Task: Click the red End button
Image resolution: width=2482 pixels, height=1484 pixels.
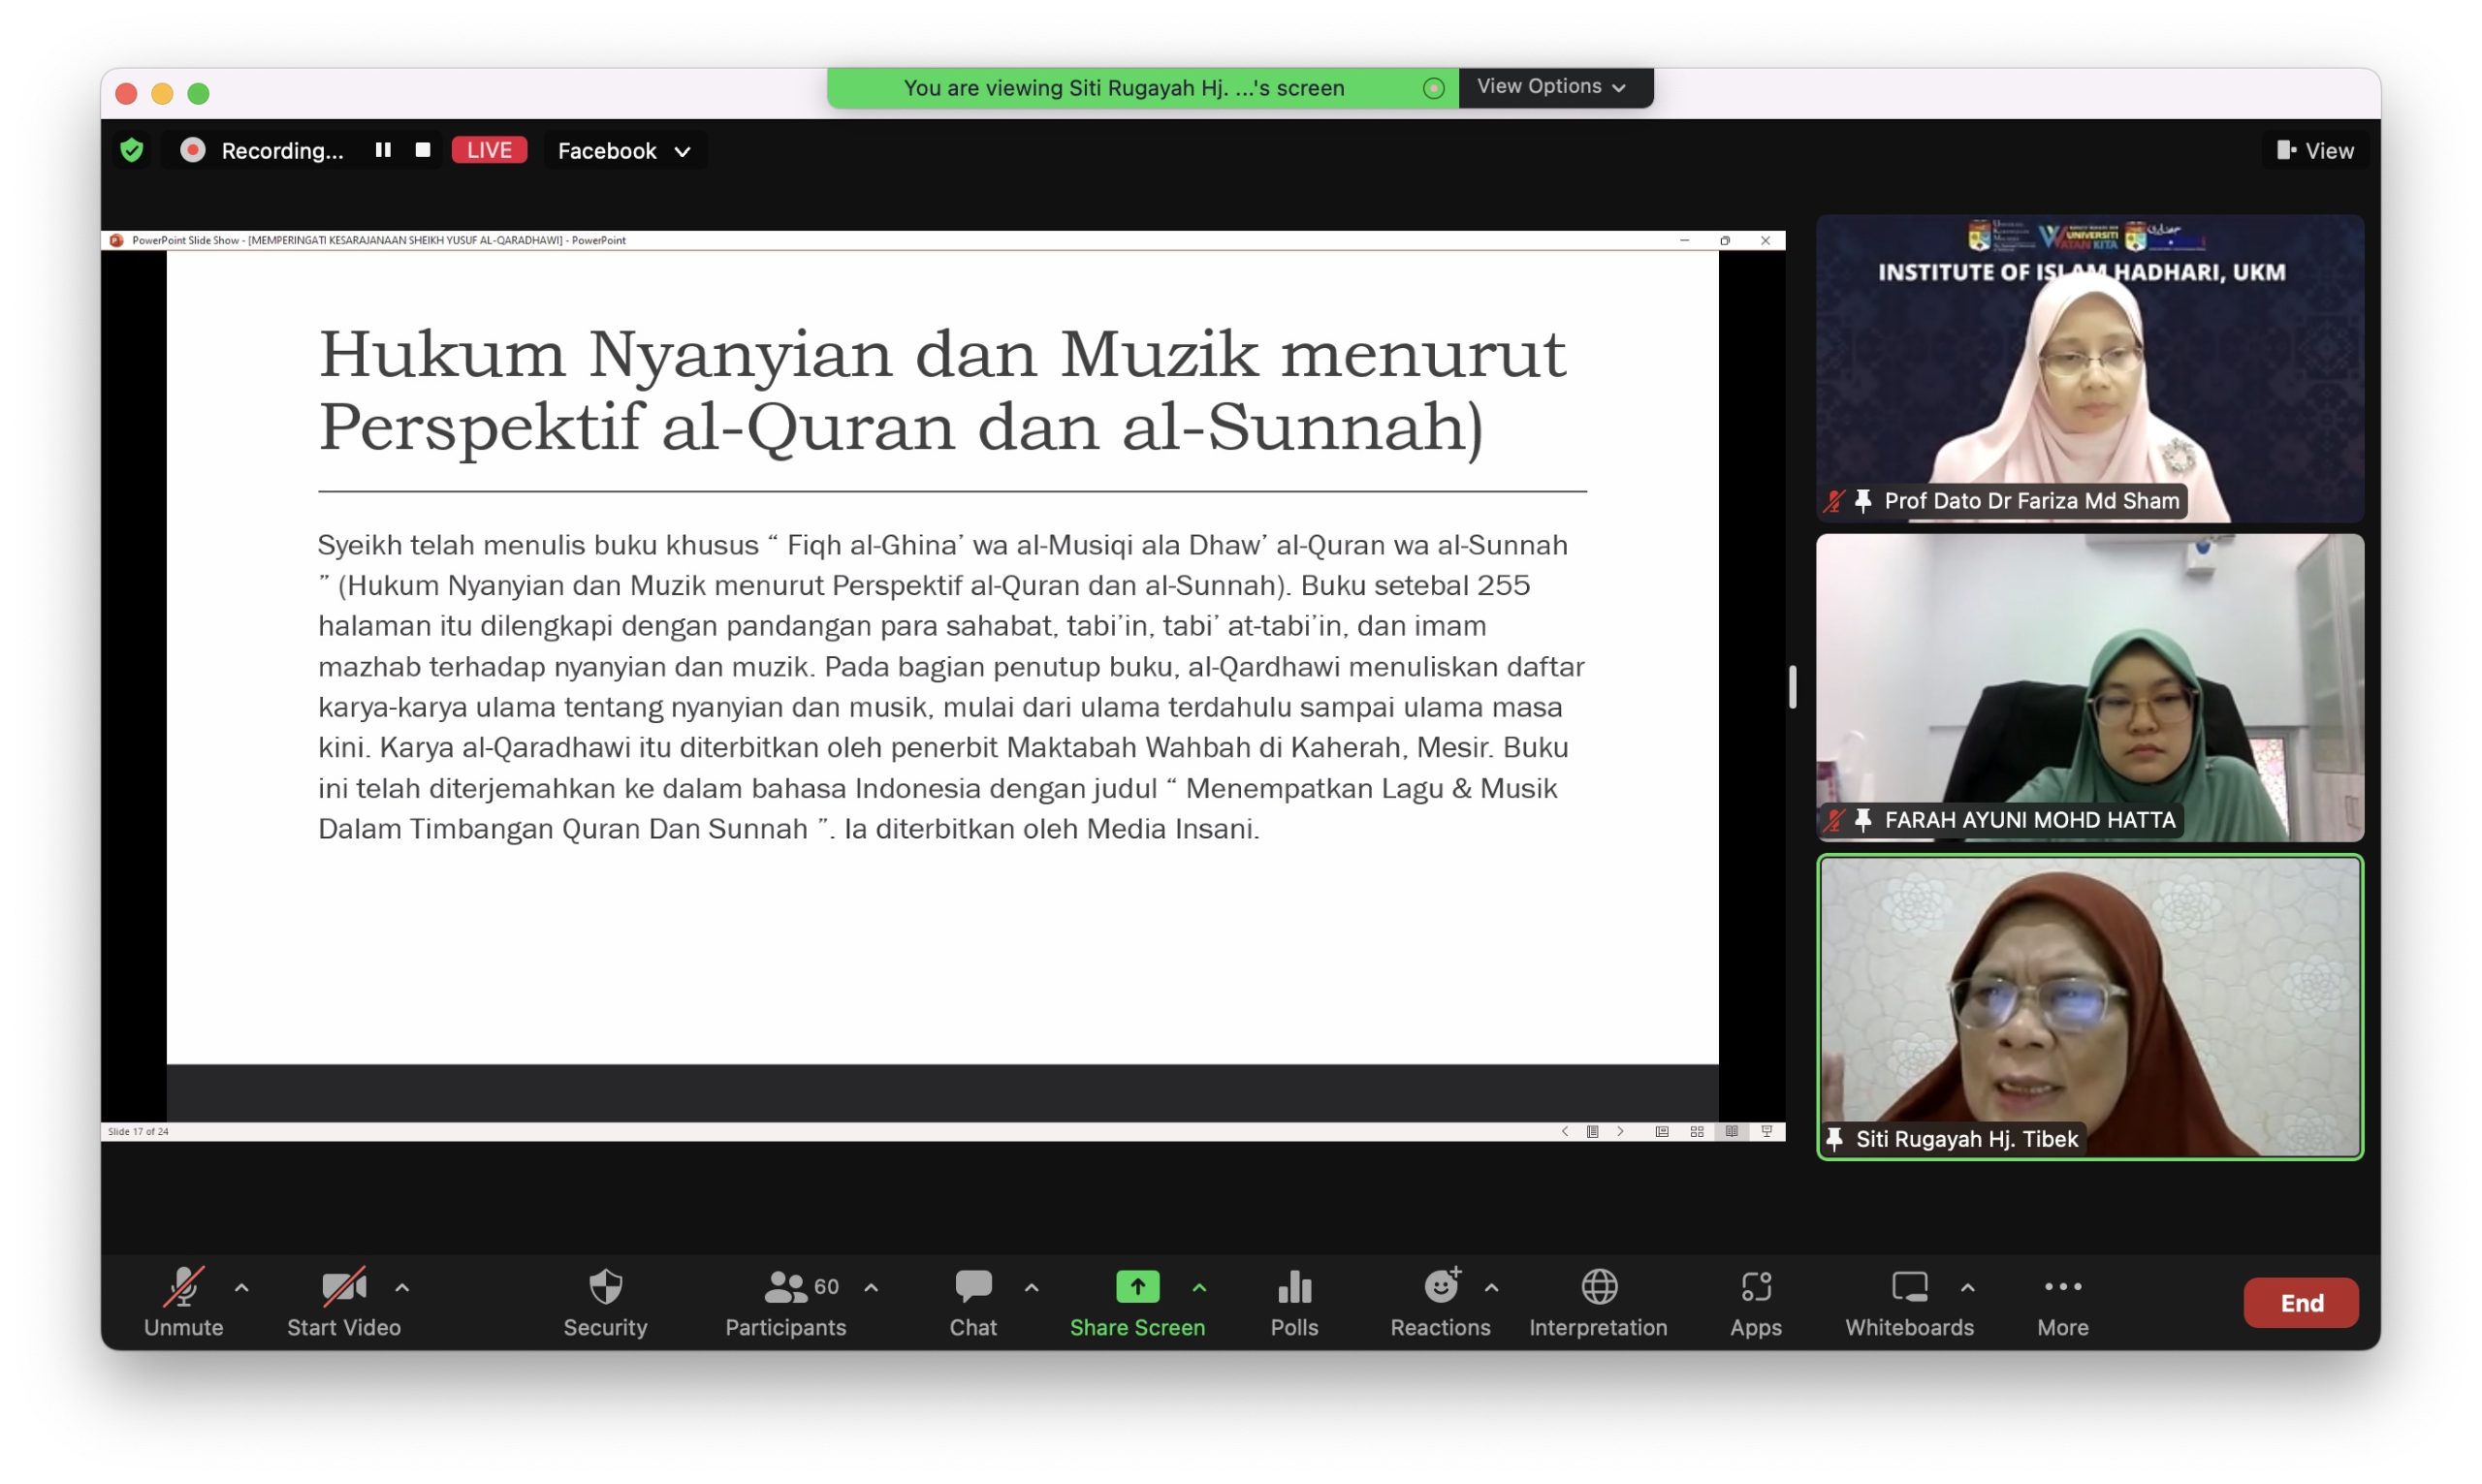Action: click(x=2300, y=1303)
